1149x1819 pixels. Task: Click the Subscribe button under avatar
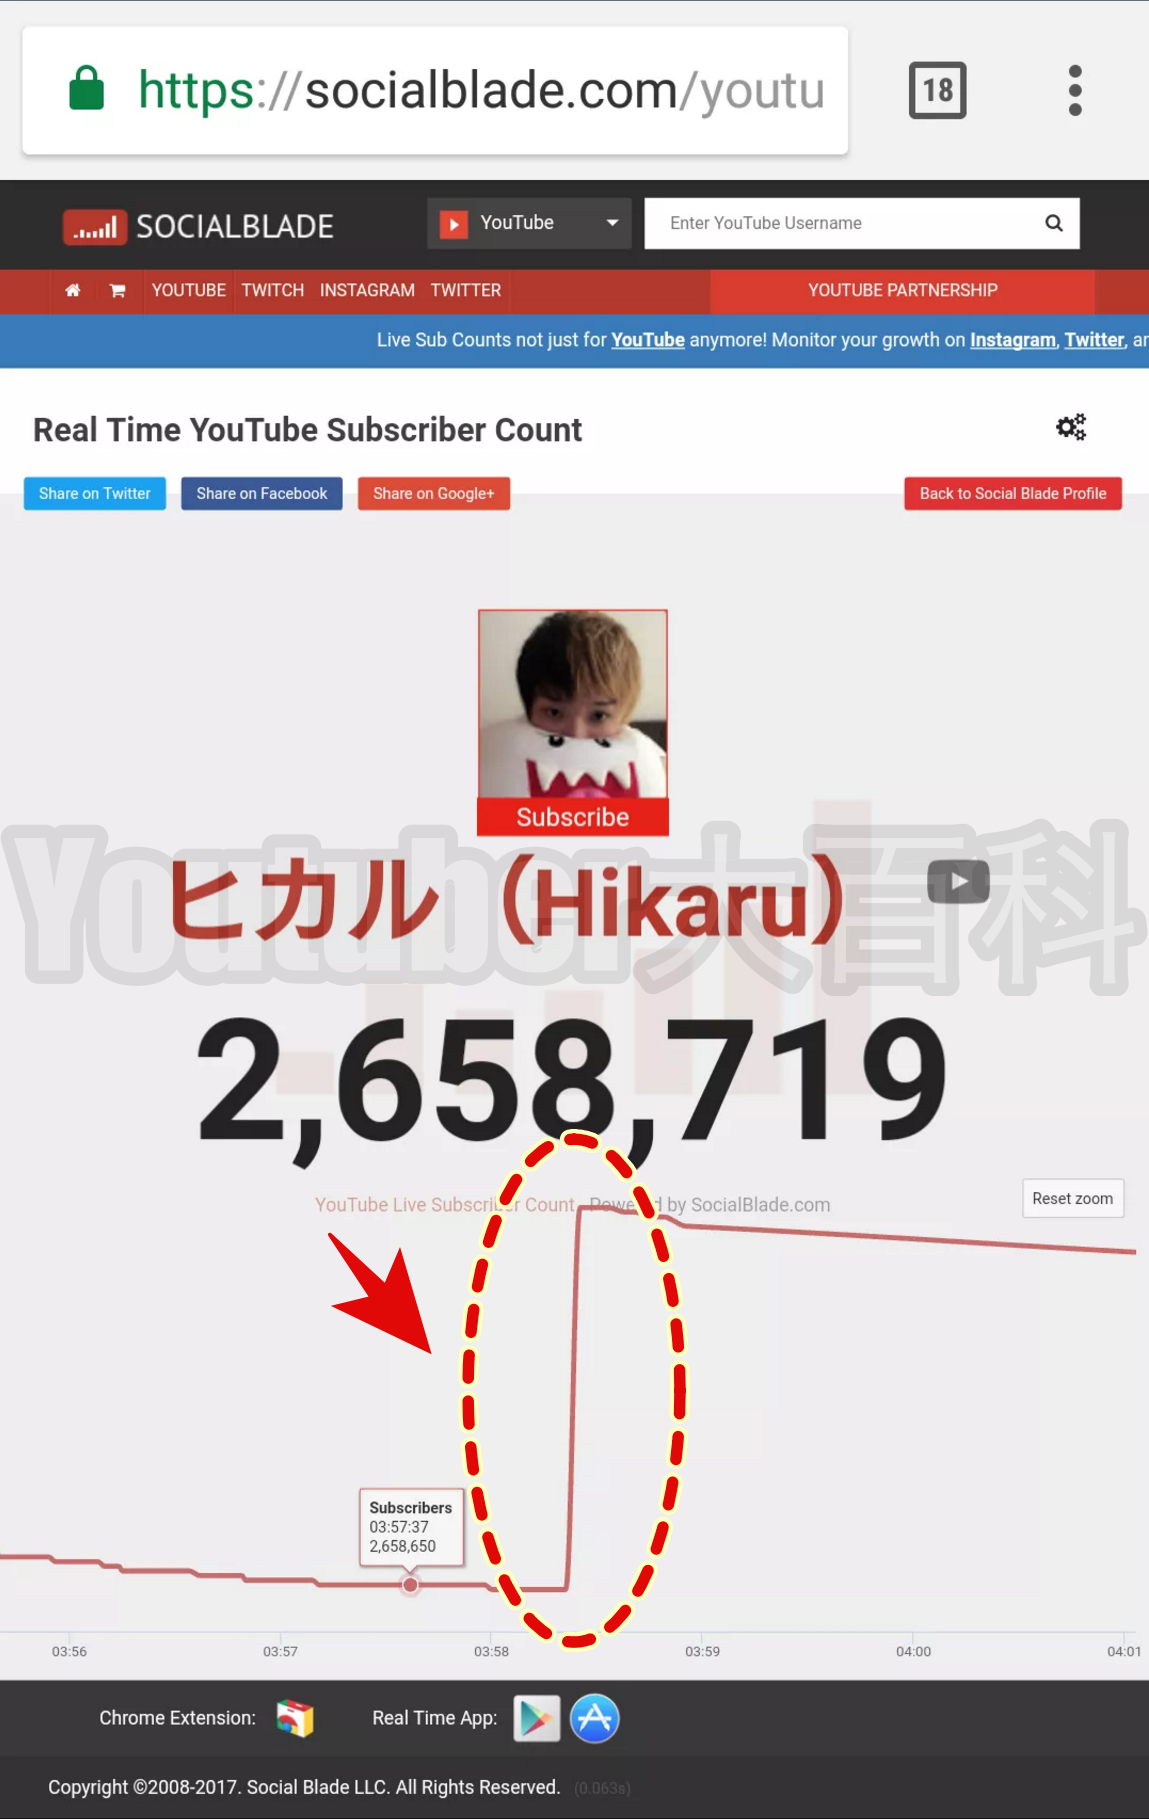(573, 817)
